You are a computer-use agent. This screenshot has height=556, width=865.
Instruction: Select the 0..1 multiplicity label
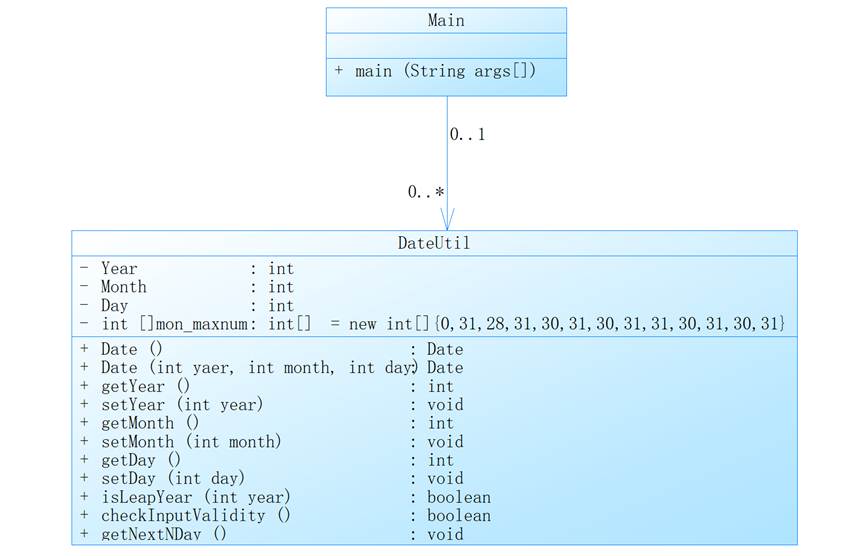pos(467,134)
